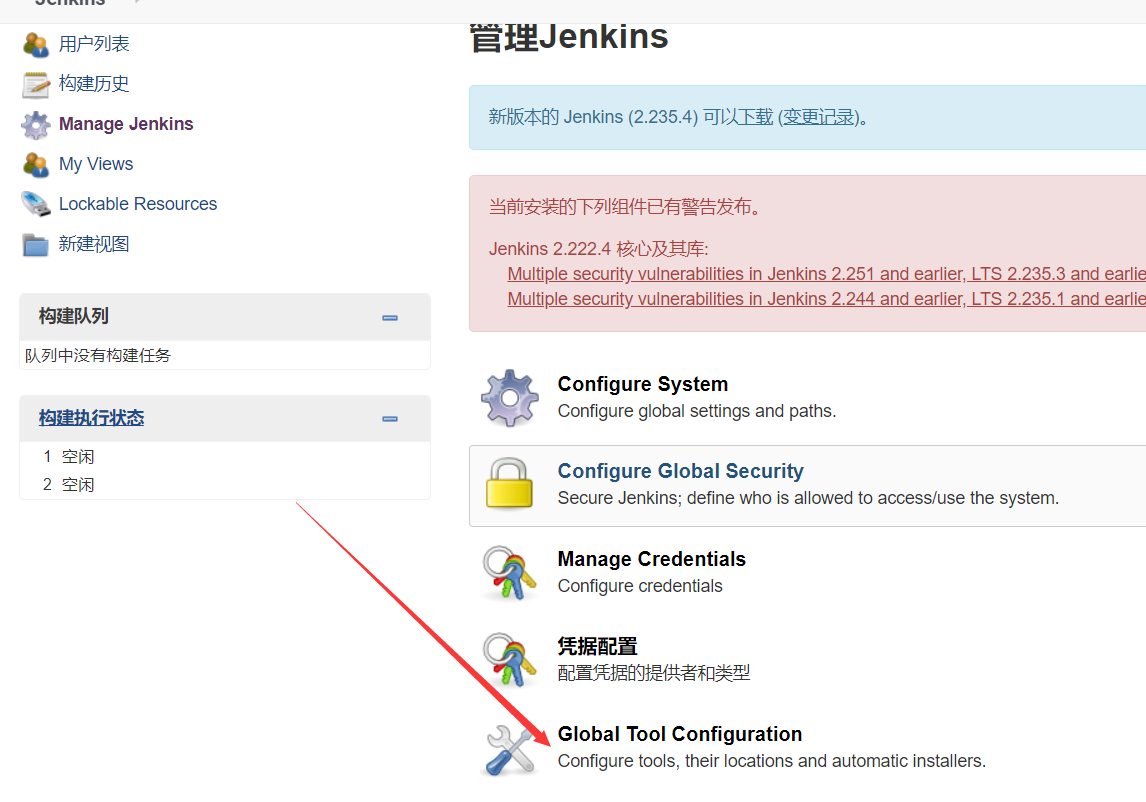Collapse the 构建队列 panel
Viewport: 1146px width, 802px height.
click(390, 317)
